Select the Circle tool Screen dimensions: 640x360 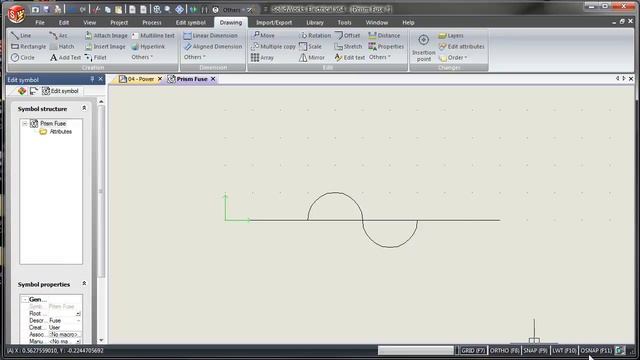[x=23, y=58]
